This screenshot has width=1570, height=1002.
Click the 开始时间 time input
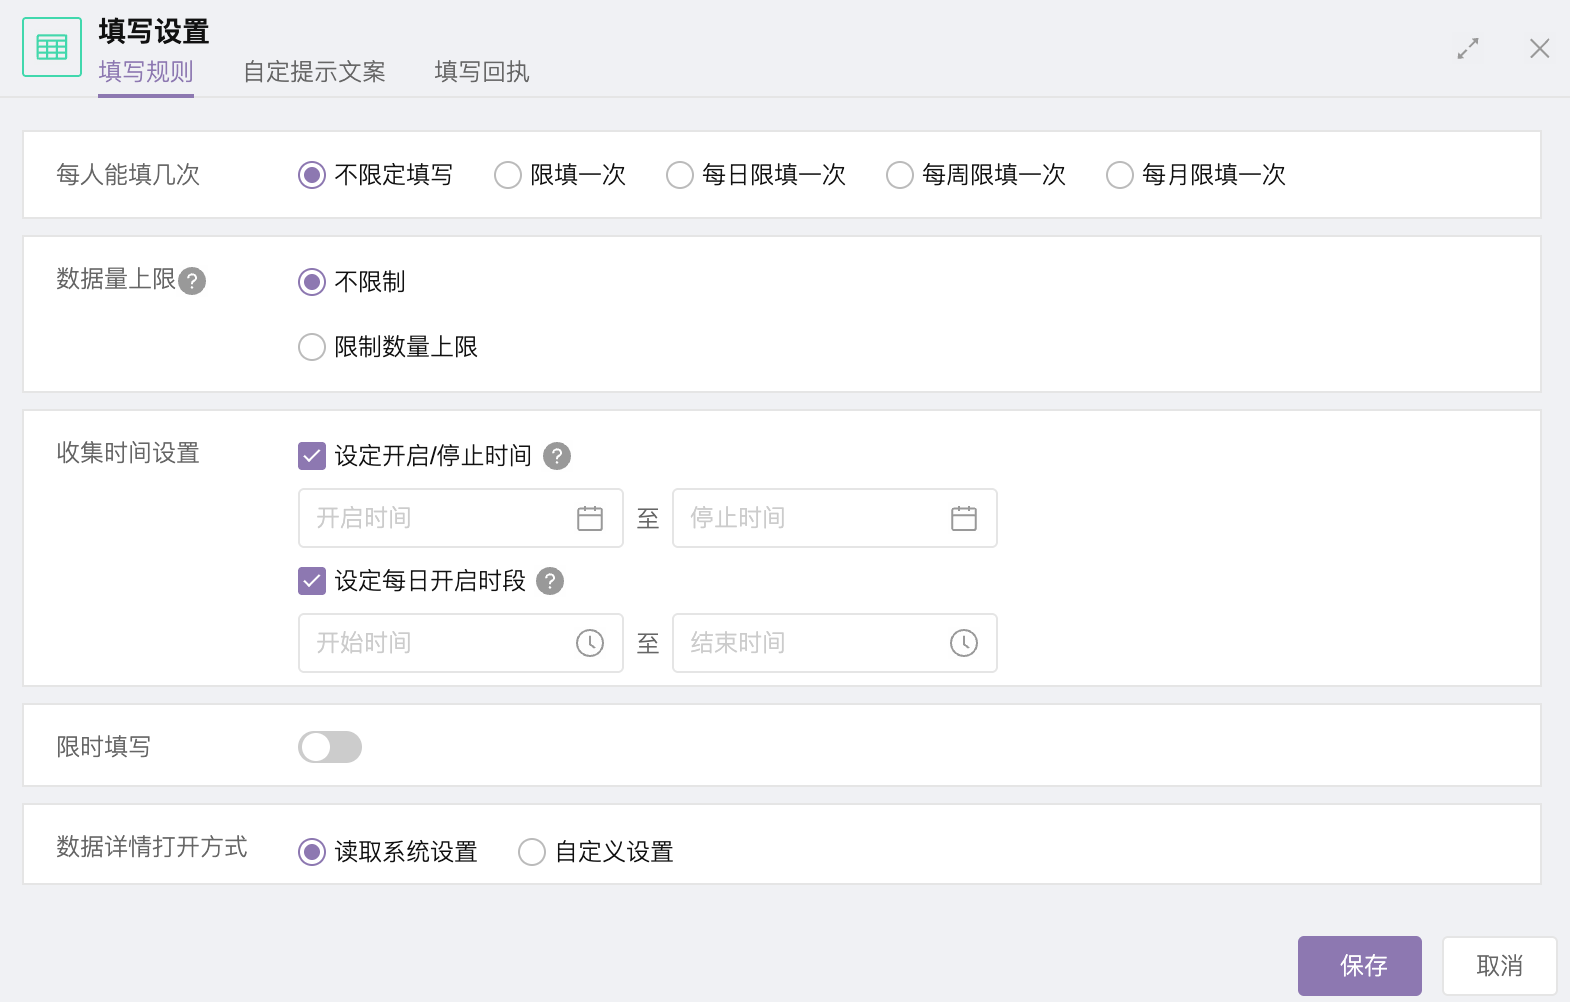[x=461, y=643]
